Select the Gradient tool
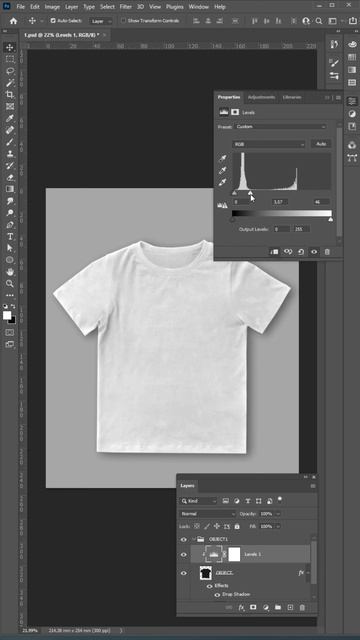The image size is (360, 640). 10,189
